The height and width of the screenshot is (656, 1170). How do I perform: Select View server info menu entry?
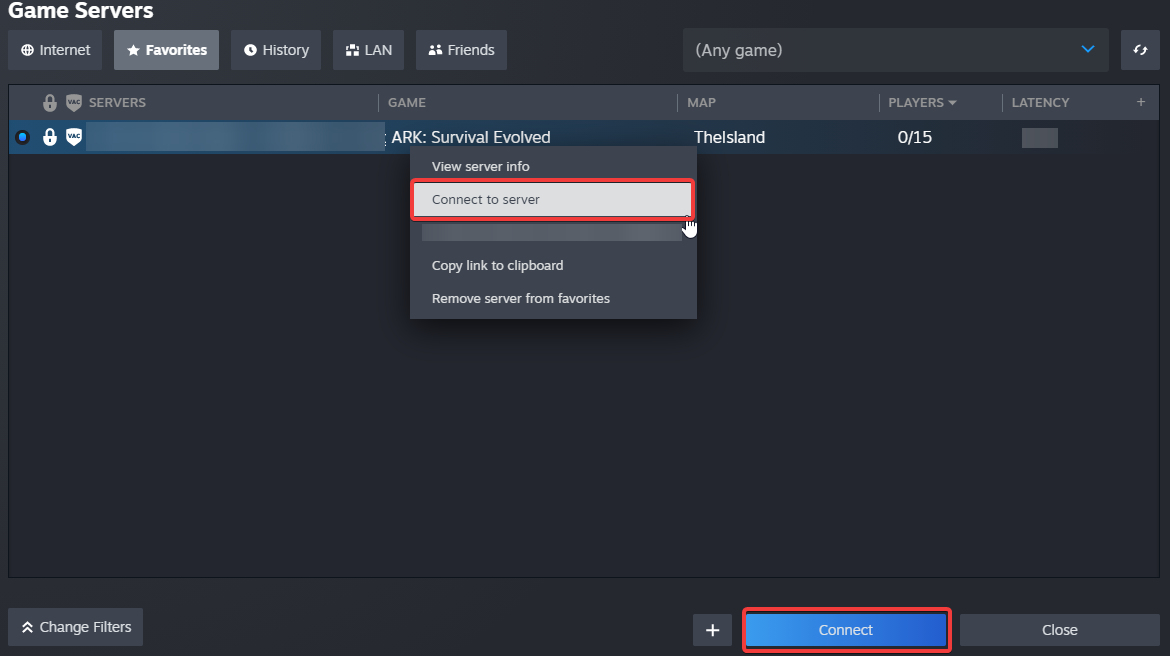click(481, 166)
